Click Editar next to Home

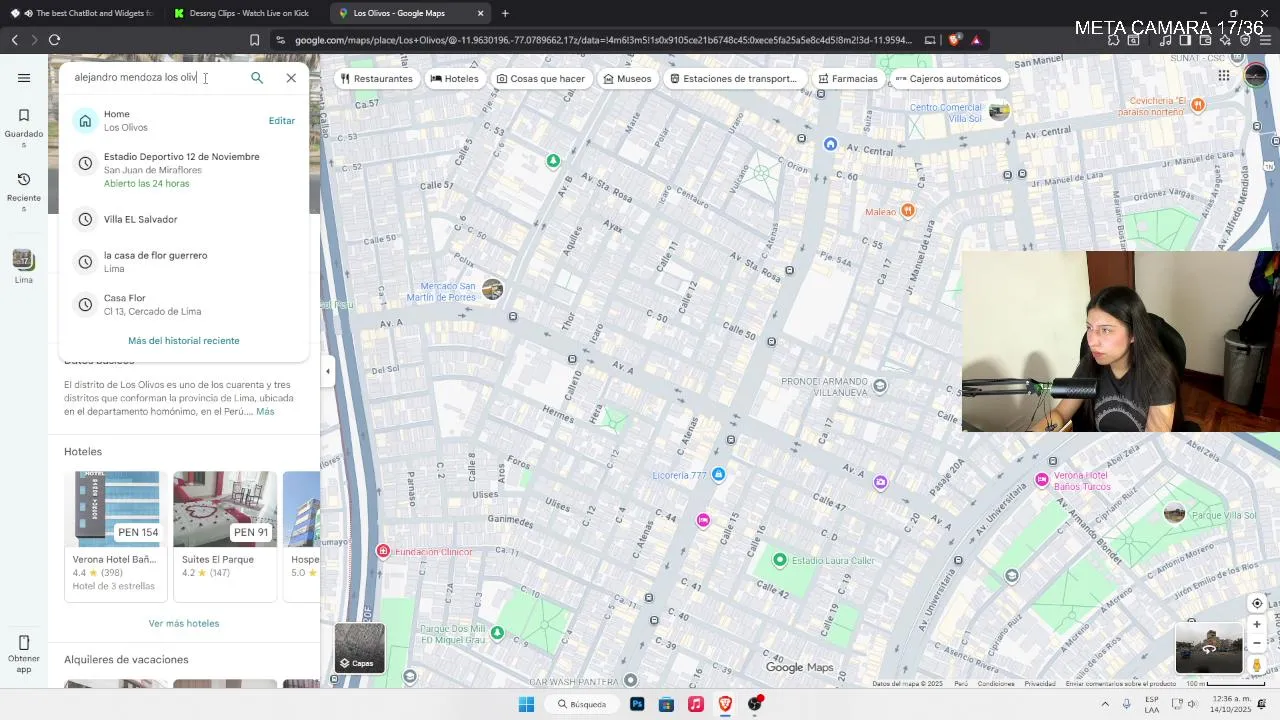pos(281,121)
